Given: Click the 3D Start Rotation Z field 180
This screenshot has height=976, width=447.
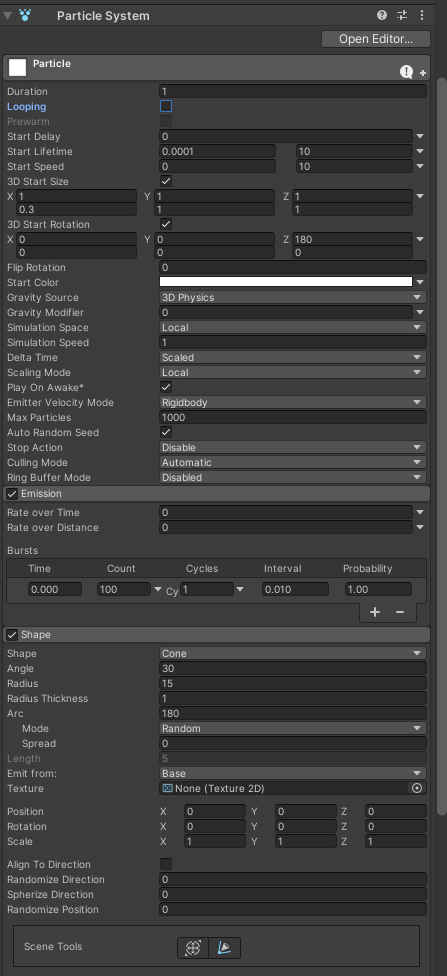Looking at the screenshot, I should click(352, 239).
